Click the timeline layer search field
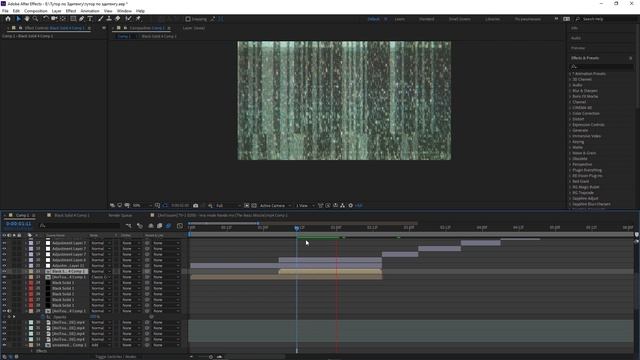The image size is (640, 360). point(80,226)
